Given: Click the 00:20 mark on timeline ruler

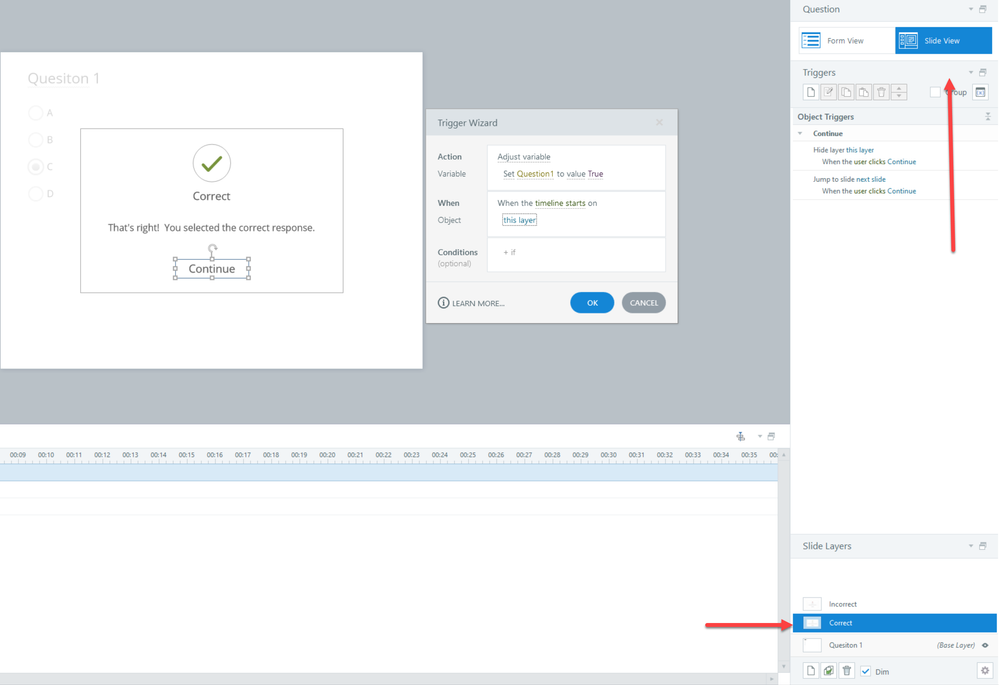Looking at the screenshot, I should 327,455.
